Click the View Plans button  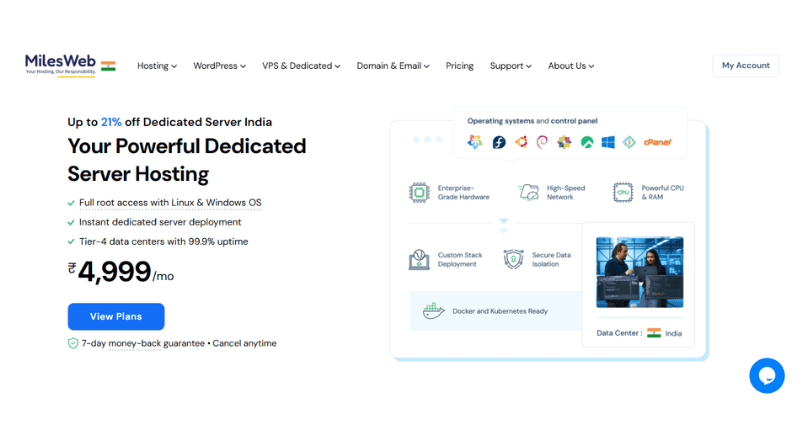[x=116, y=316]
